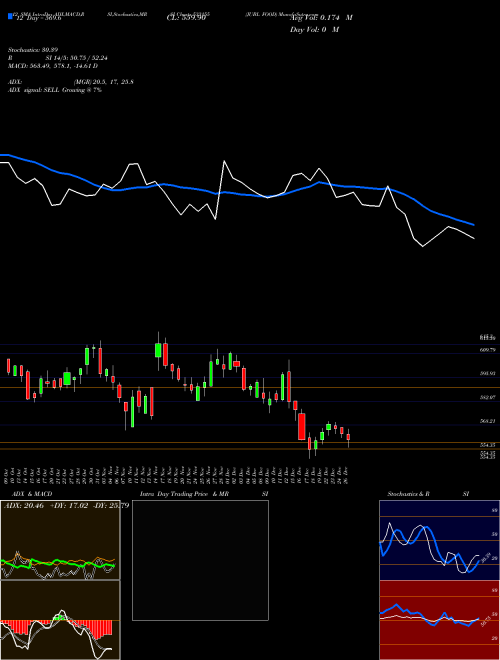This screenshot has width=500, height=660.
Task: Open the MACD red histogram chart
Action: (x=60, y=620)
